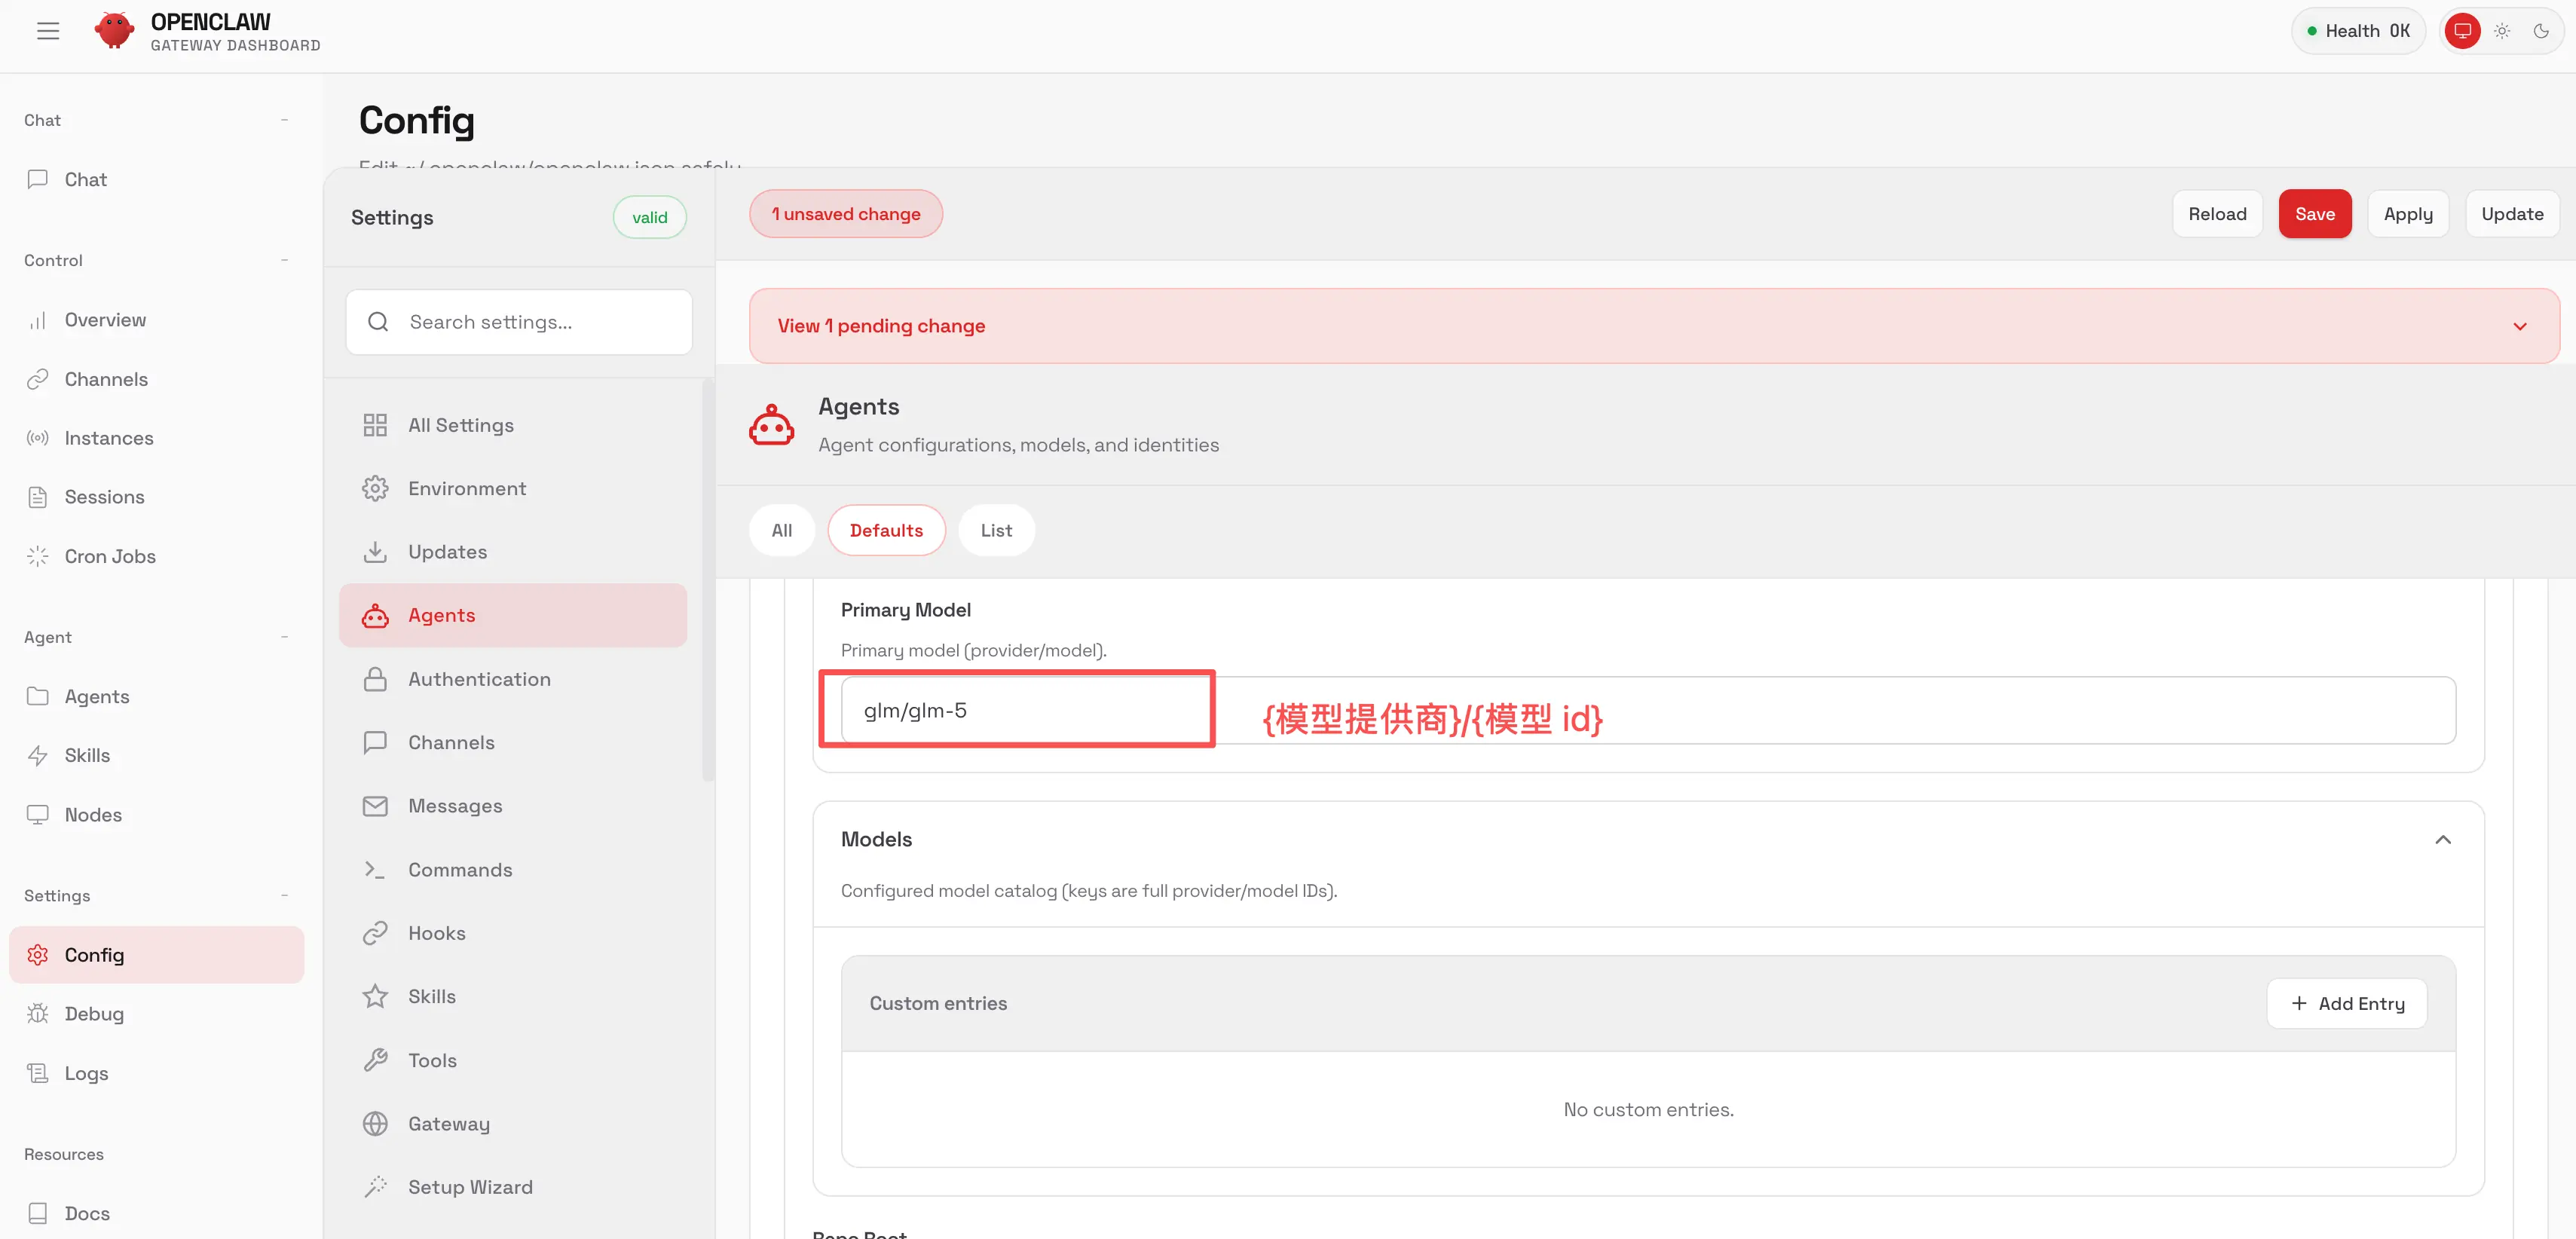Switch to the All tab
The image size is (2576, 1239).
click(781, 530)
